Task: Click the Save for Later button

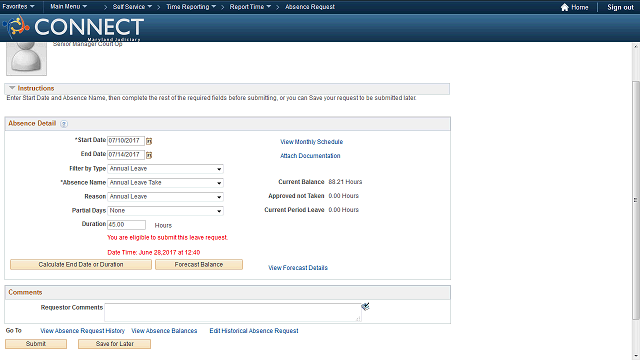Action: click(x=114, y=344)
